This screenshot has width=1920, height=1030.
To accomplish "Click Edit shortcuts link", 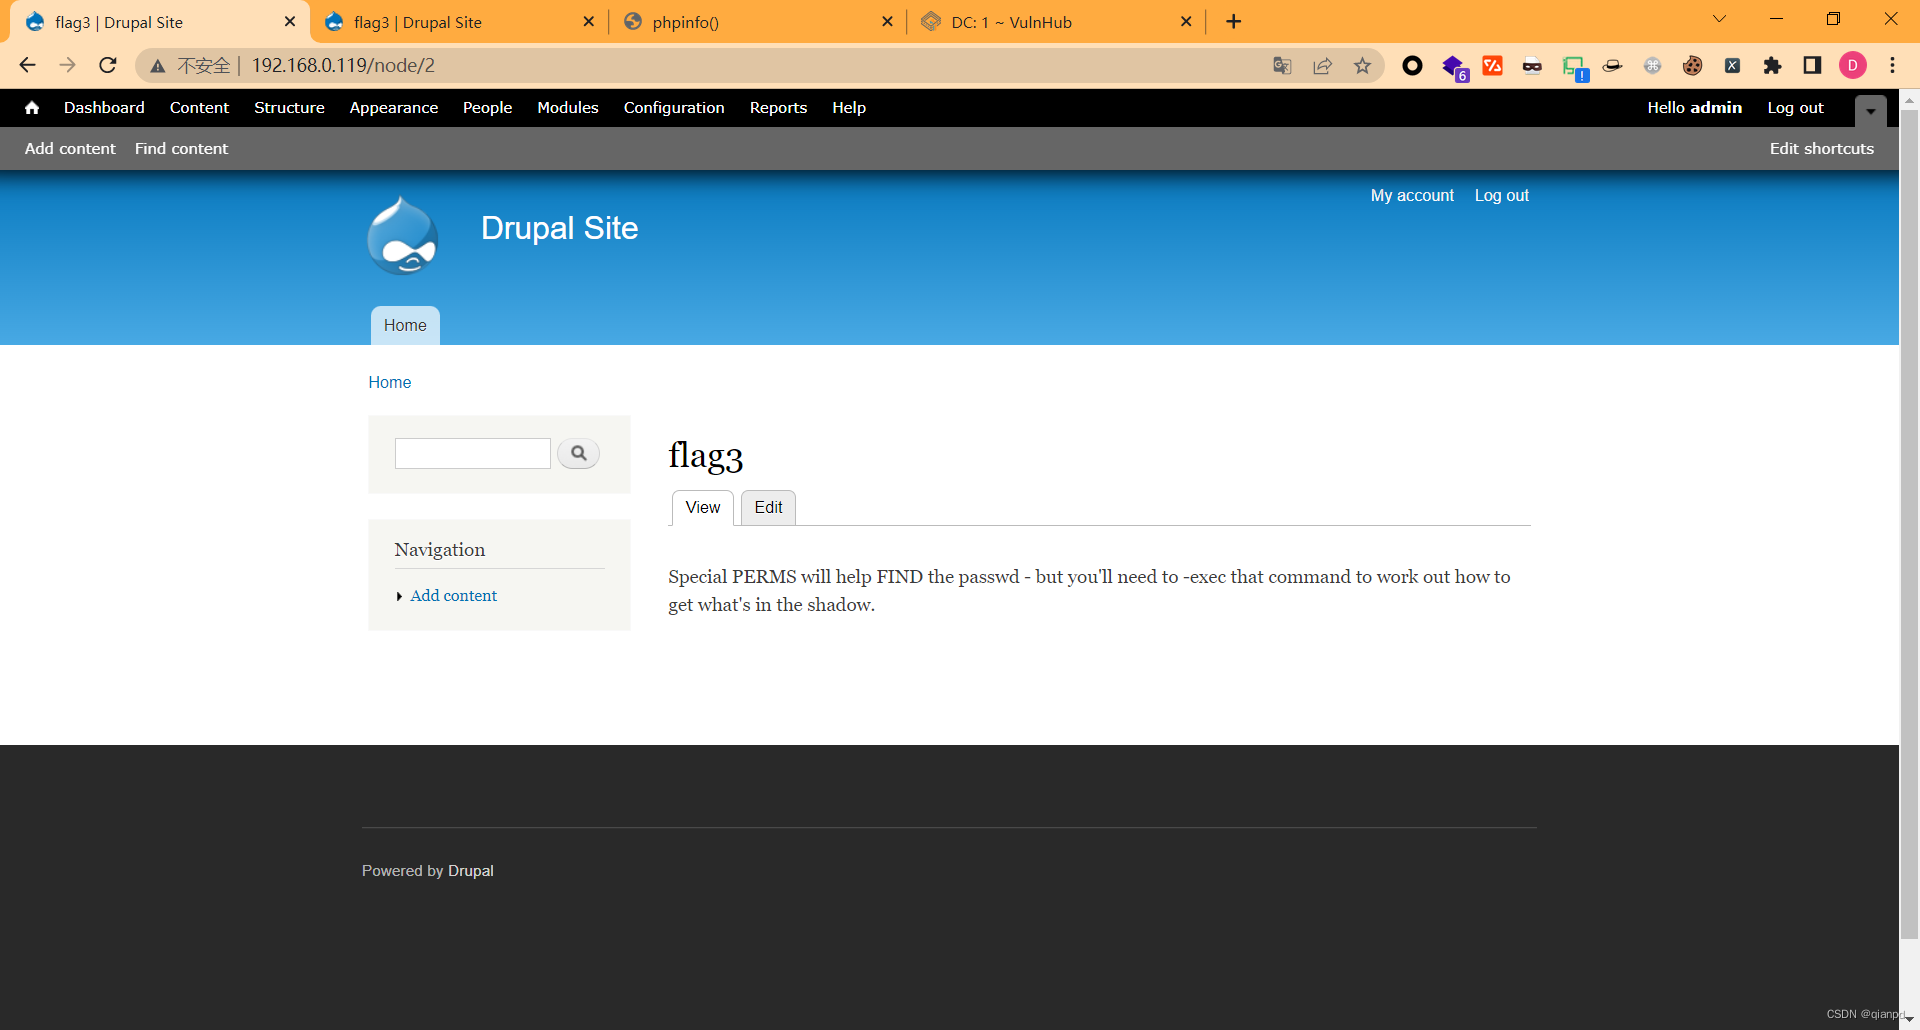I will [x=1821, y=148].
